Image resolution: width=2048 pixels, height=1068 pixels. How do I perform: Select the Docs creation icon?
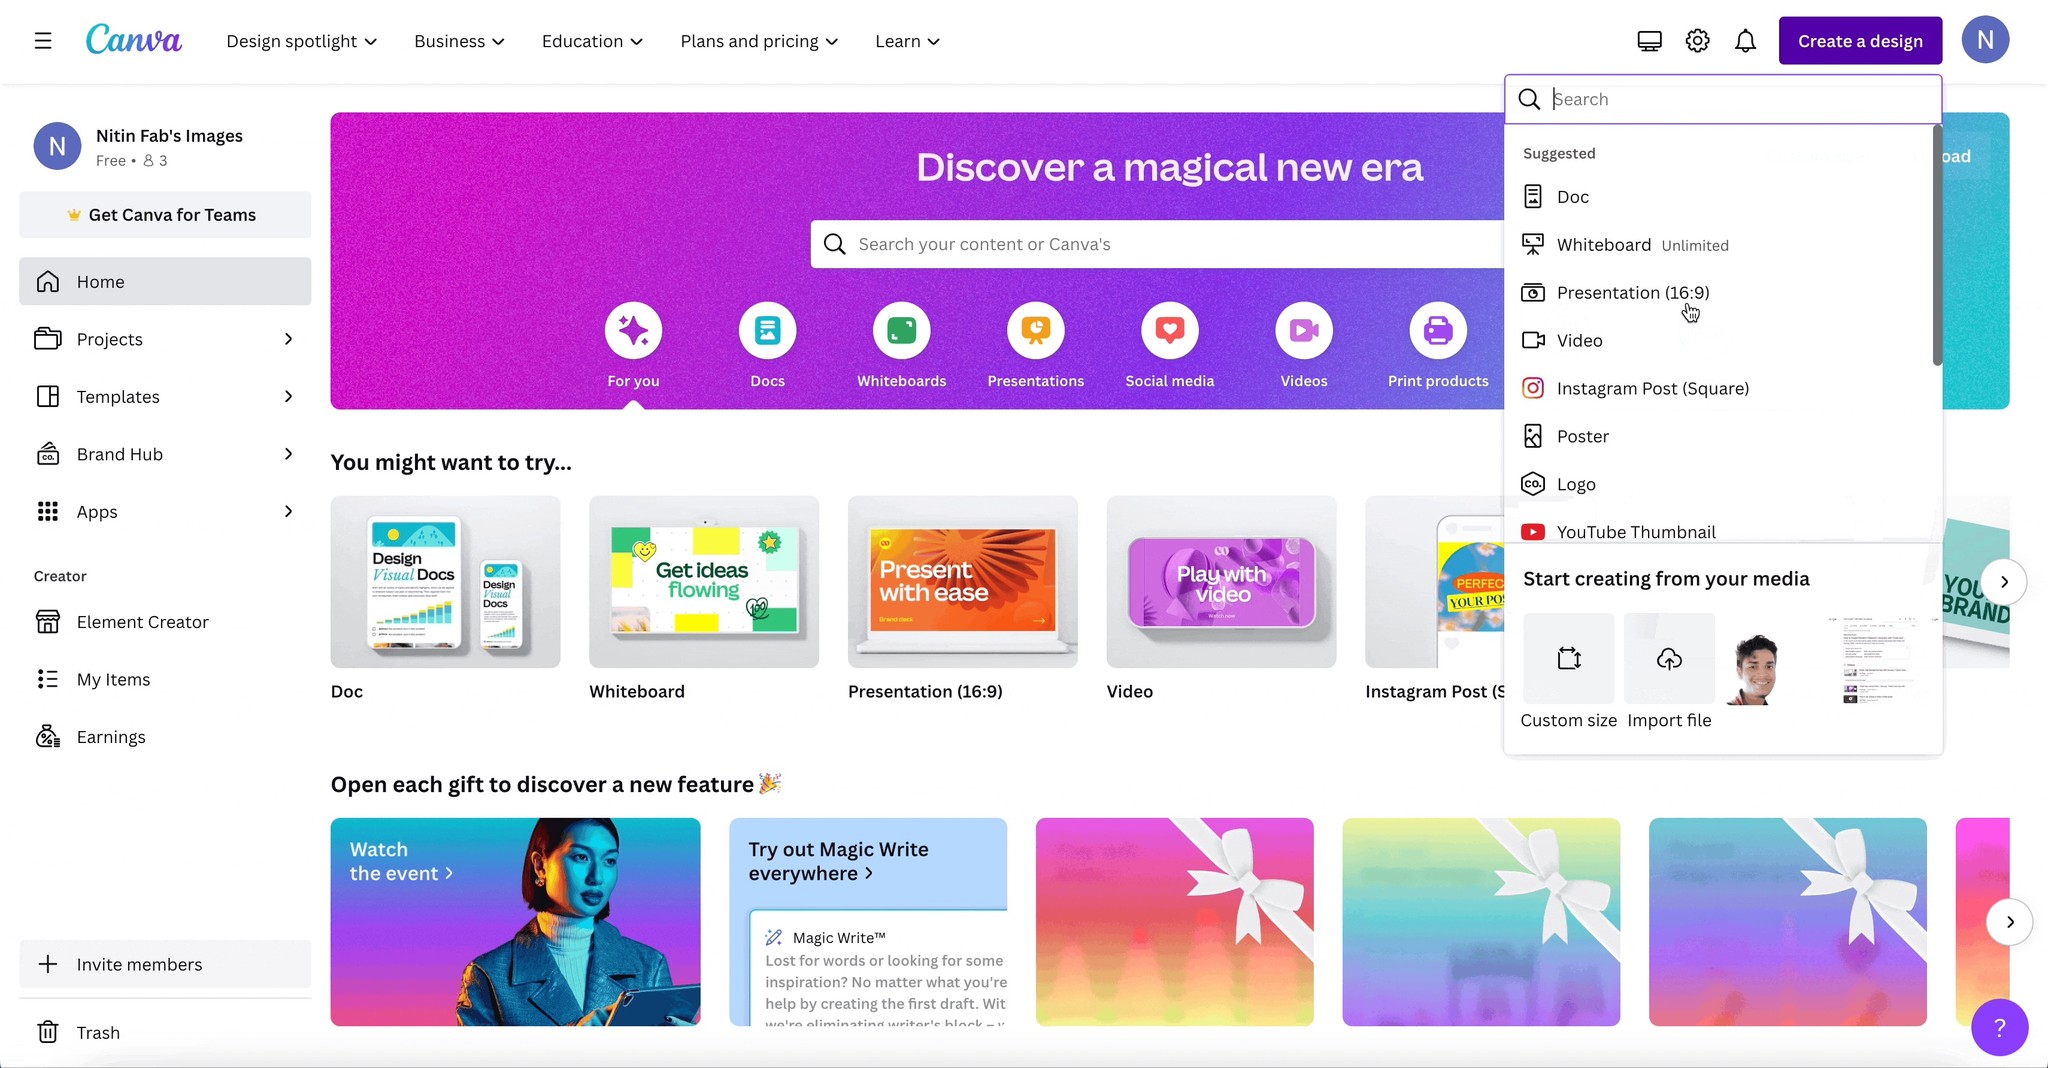tap(767, 330)
